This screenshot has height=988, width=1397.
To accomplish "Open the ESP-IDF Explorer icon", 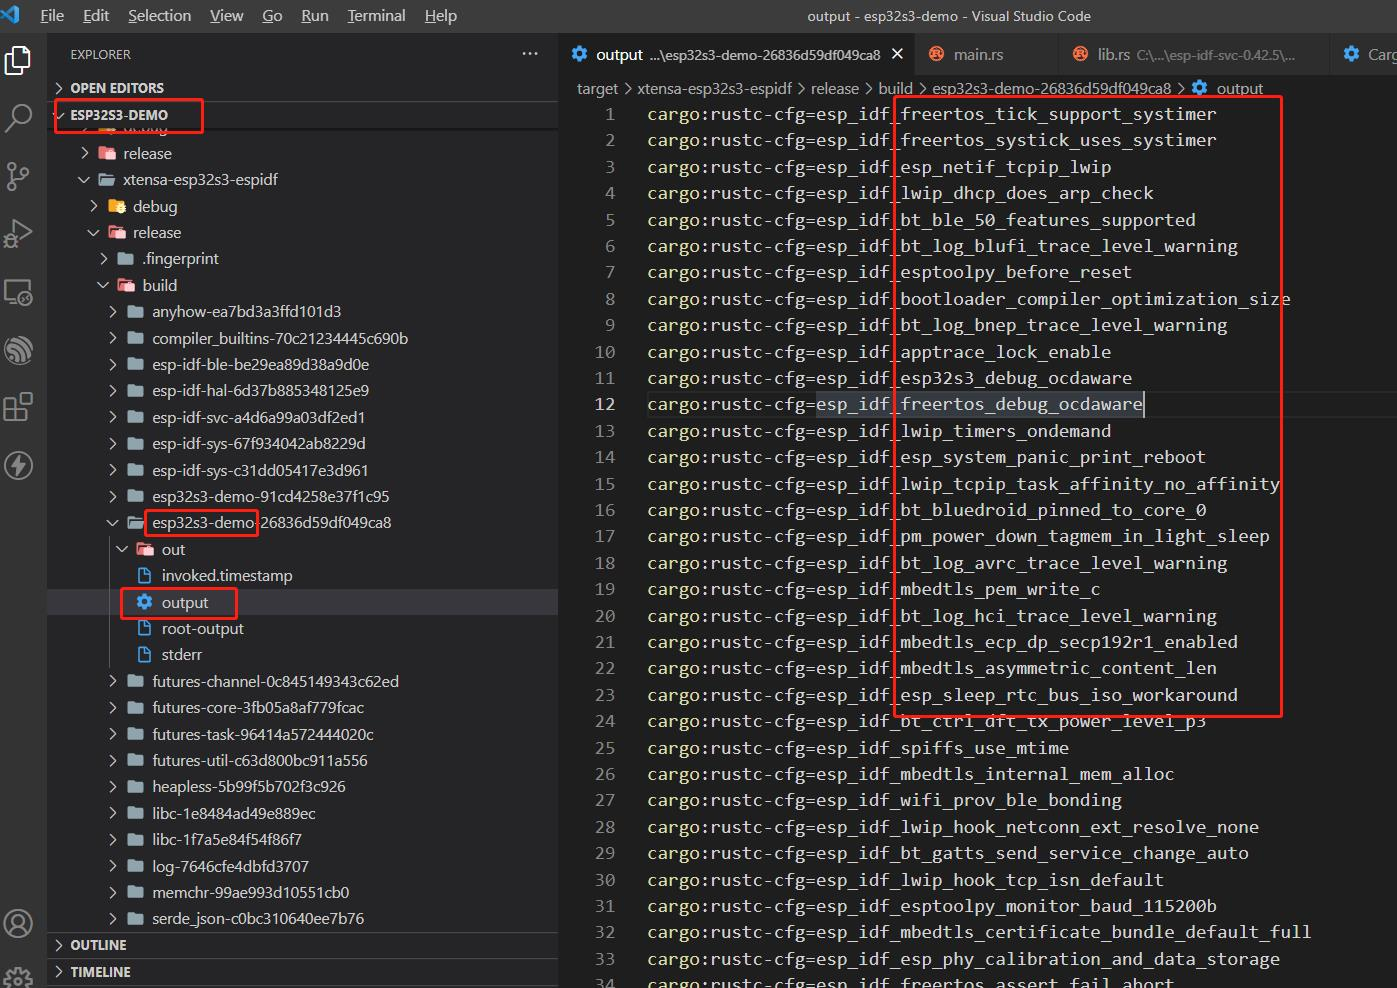I will coord(19,350).
